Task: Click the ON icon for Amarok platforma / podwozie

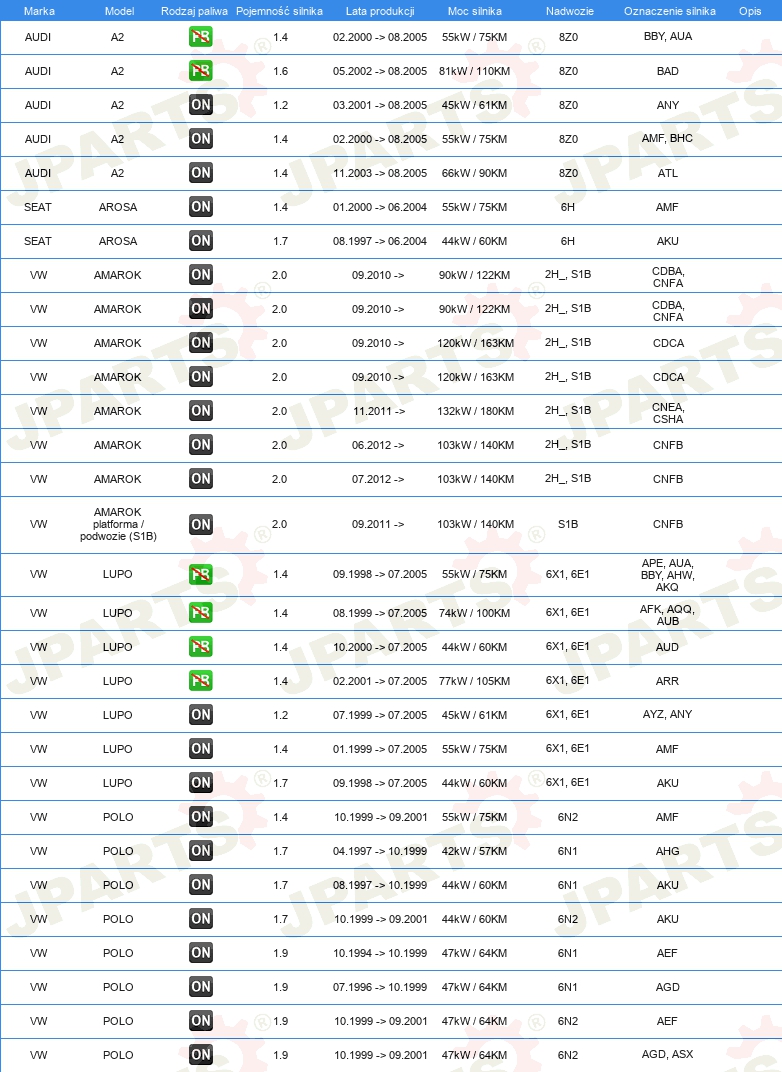Action: (x=200, y=524)
